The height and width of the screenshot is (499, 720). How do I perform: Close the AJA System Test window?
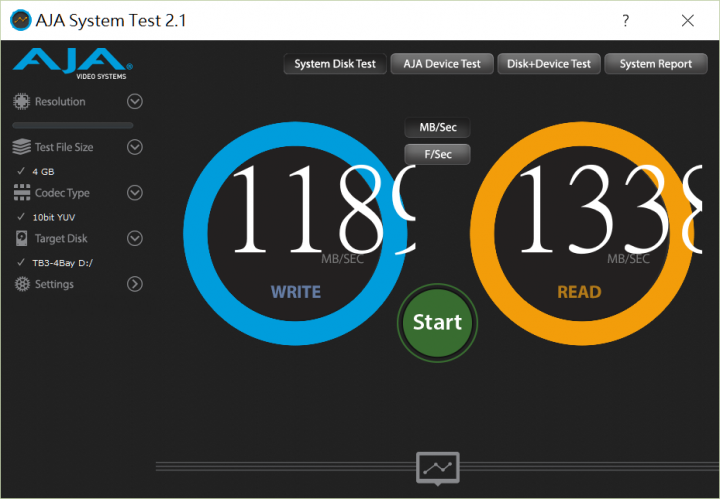pyautogui.click(x=687, y=21)
